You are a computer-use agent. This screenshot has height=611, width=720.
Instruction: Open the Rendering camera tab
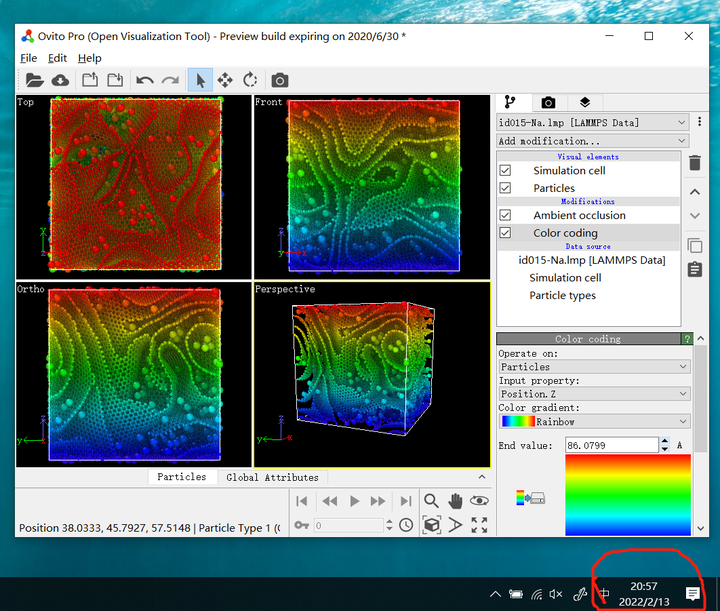click(548, 102)
